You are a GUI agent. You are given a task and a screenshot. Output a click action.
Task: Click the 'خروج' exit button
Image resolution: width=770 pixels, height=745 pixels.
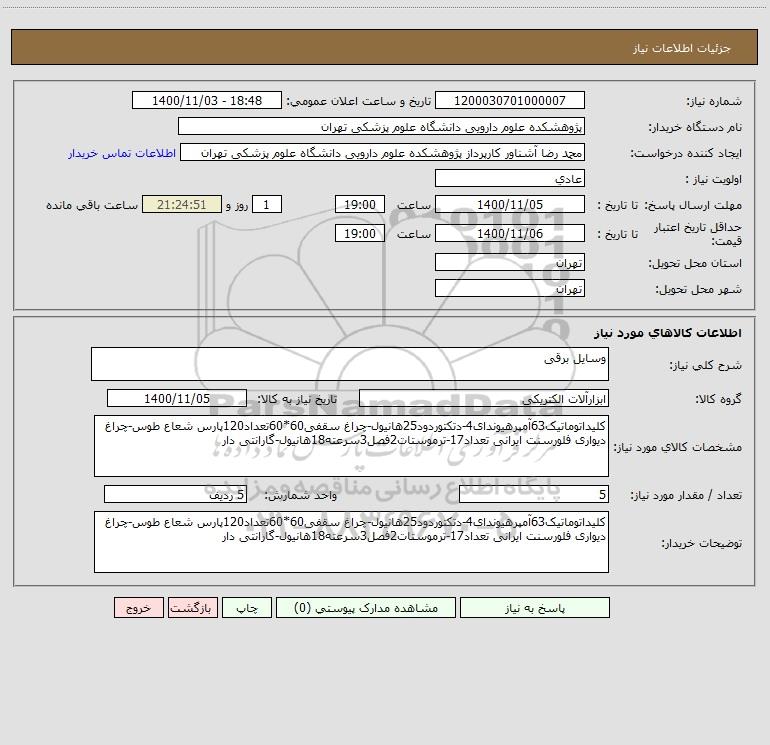pos(138,607)
